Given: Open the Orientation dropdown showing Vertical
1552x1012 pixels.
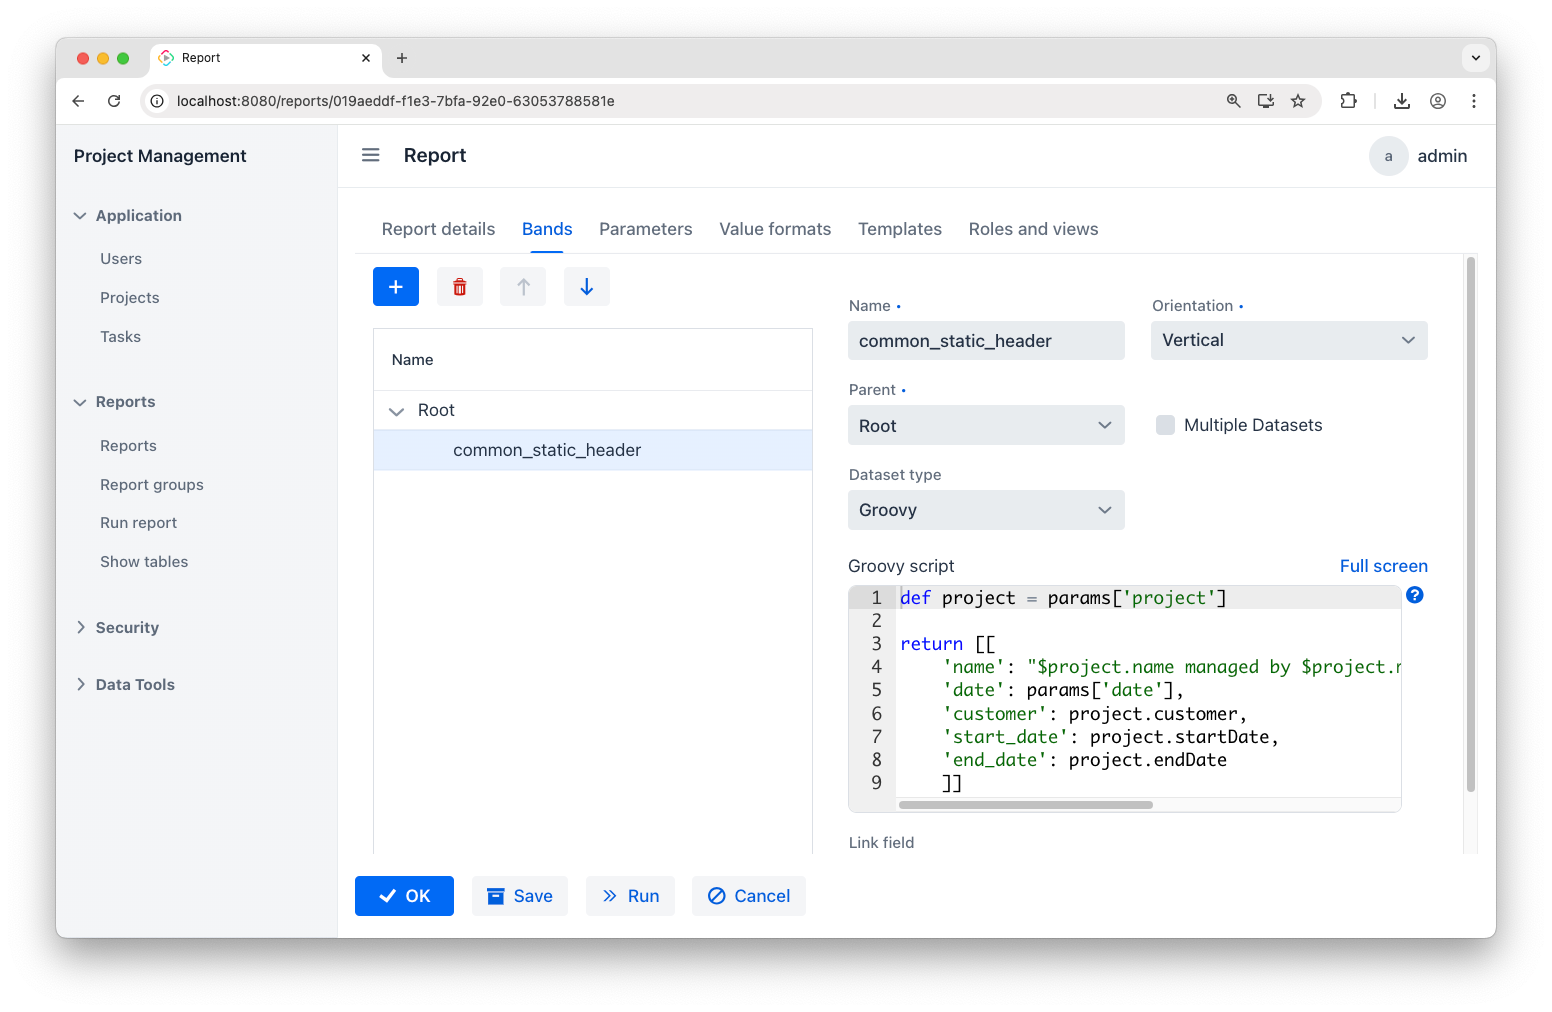Looking at the screenshot, I should [1288, 340].
